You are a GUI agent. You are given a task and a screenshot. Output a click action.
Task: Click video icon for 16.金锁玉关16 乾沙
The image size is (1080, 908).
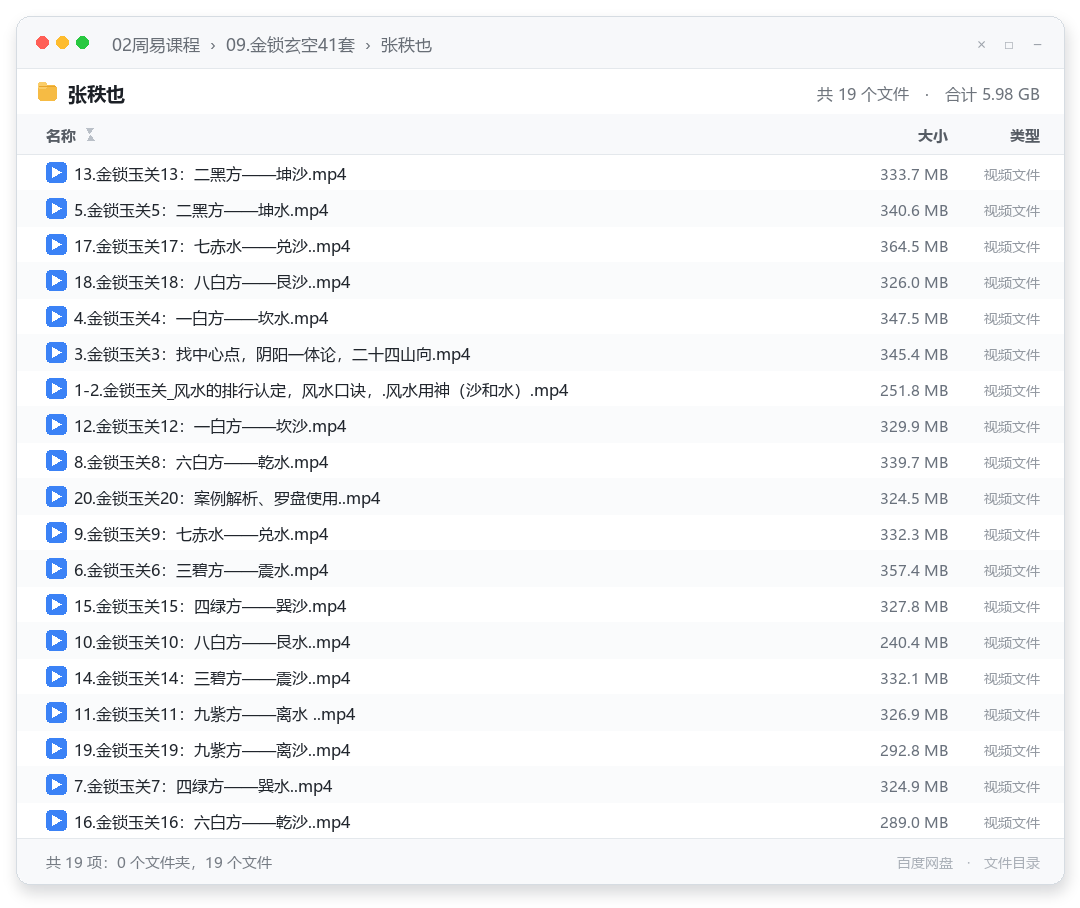(56, 821)
